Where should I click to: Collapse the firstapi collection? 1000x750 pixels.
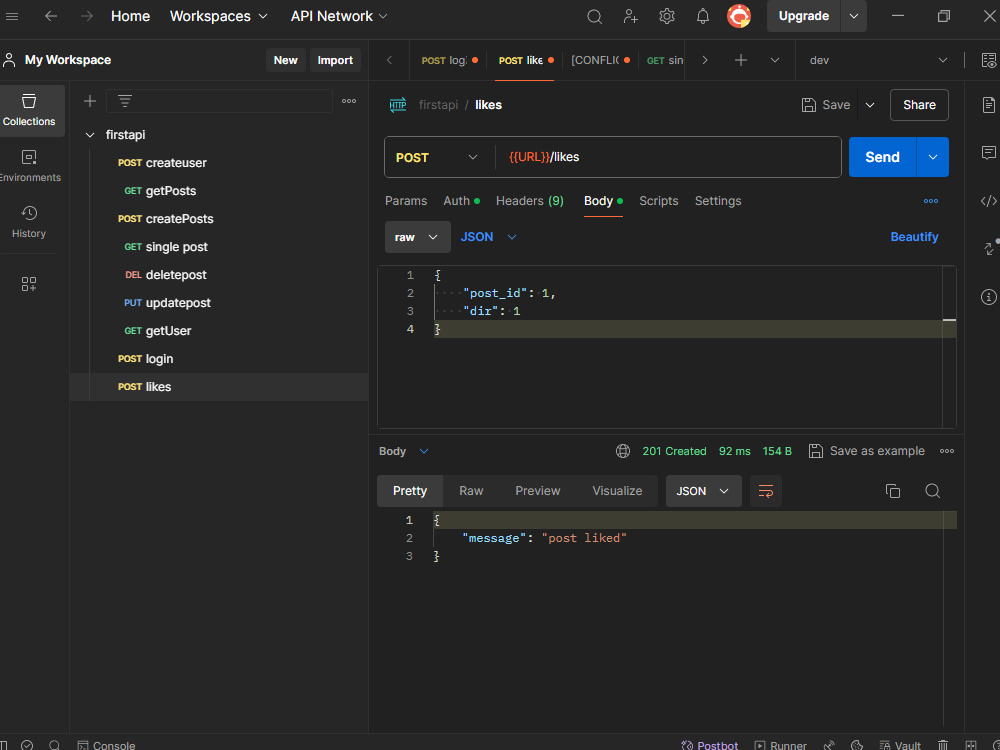(91, 135)
